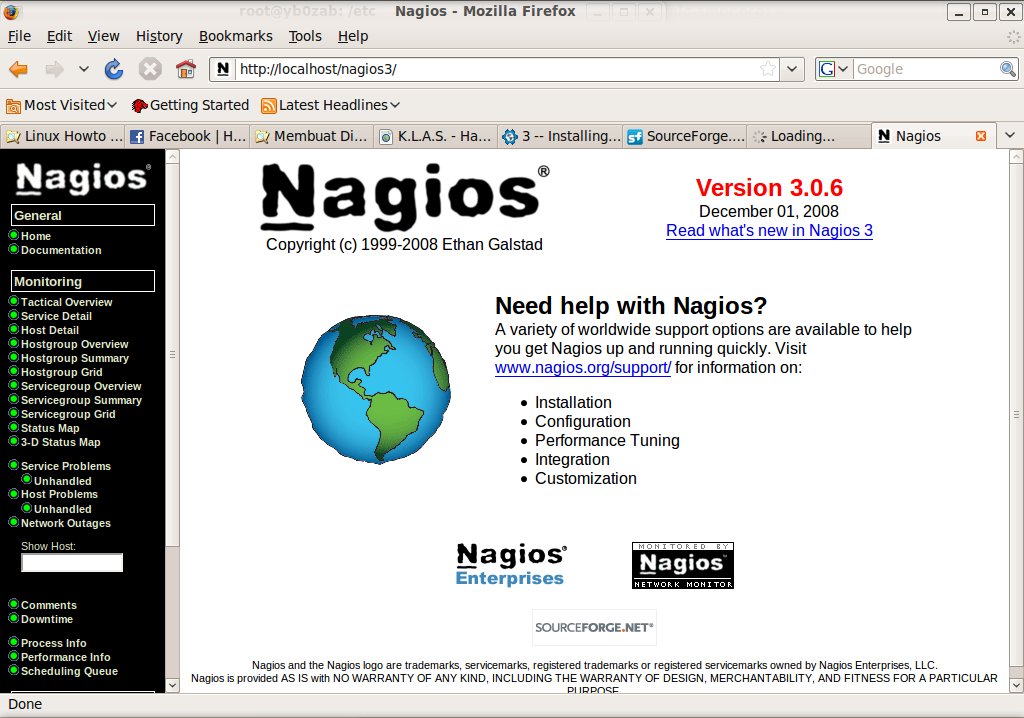Click the Home link in Nagios sidebar

35,236
